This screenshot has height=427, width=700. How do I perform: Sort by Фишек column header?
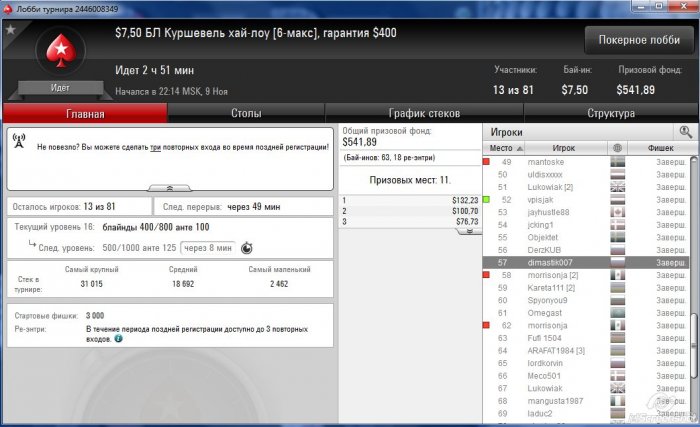click(662, 148)
